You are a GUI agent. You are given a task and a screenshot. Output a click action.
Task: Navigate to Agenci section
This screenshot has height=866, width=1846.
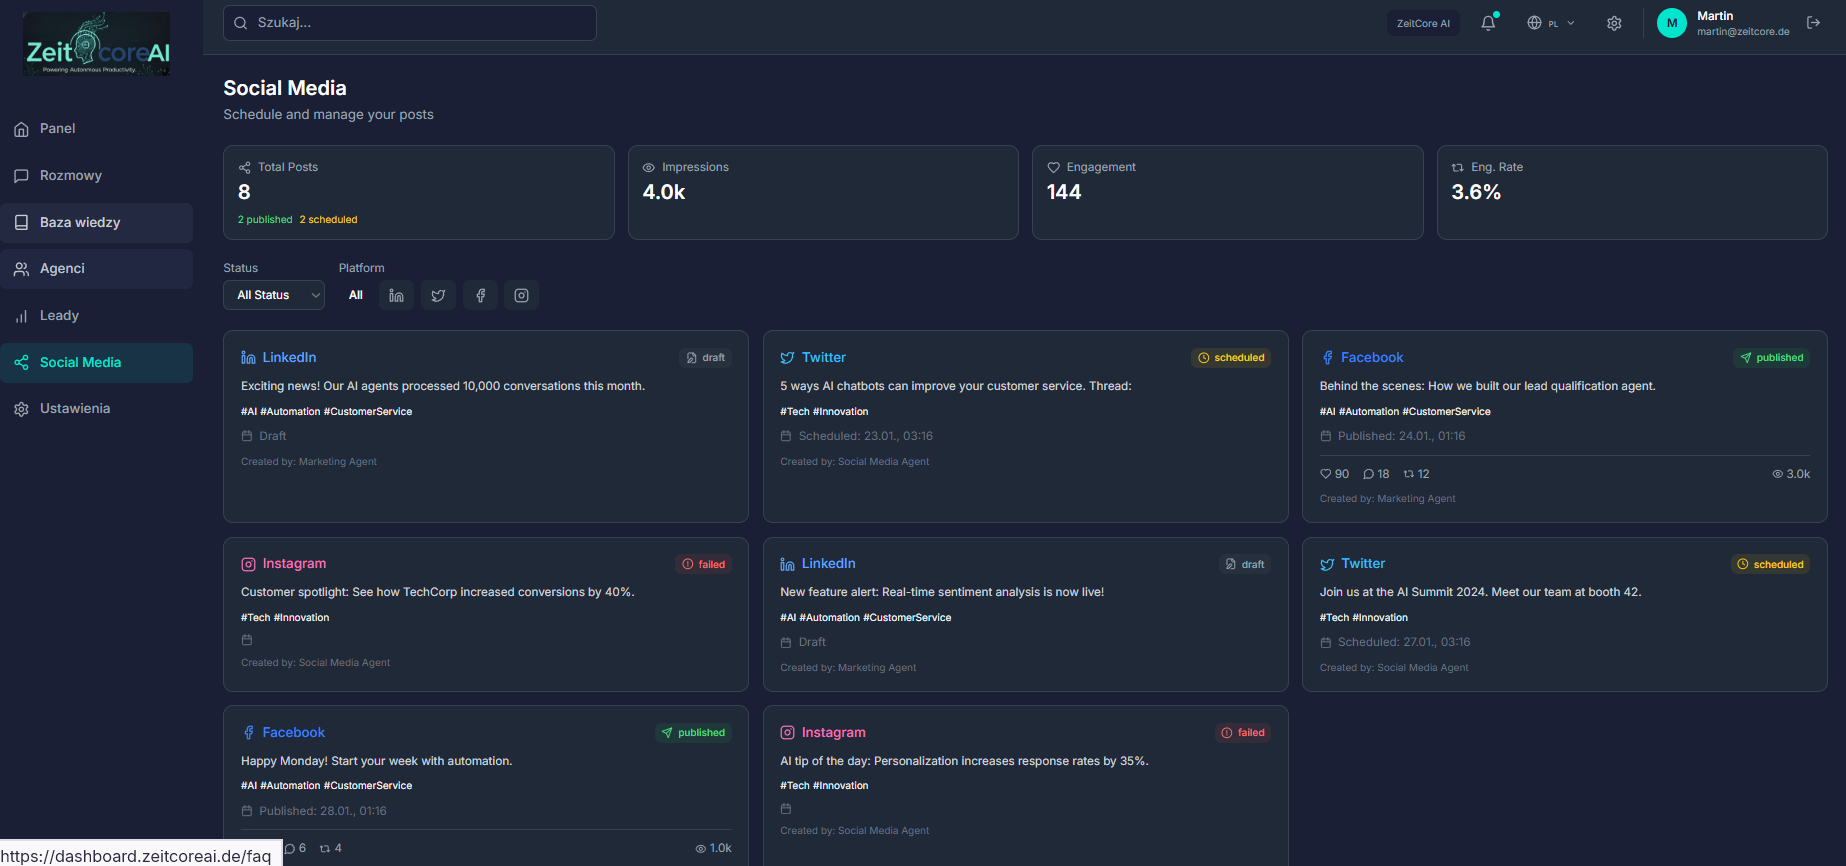62,269
